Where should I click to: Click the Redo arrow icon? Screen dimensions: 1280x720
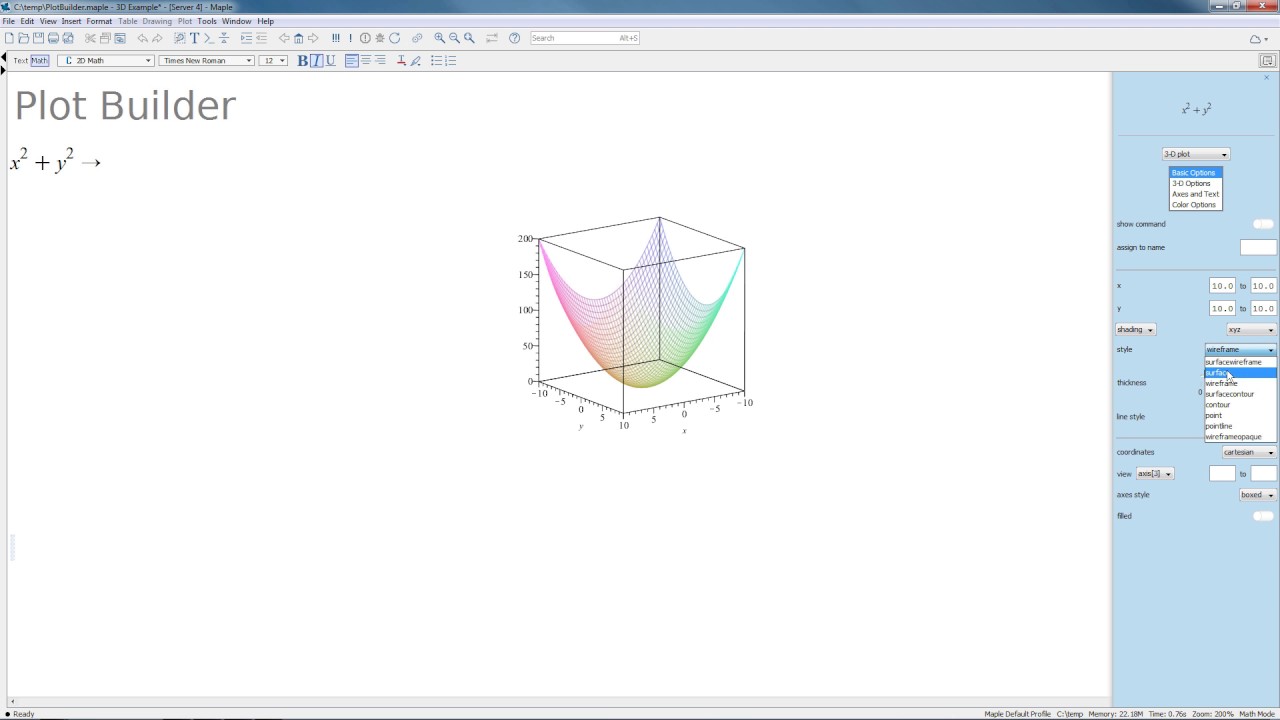[157, 38]
